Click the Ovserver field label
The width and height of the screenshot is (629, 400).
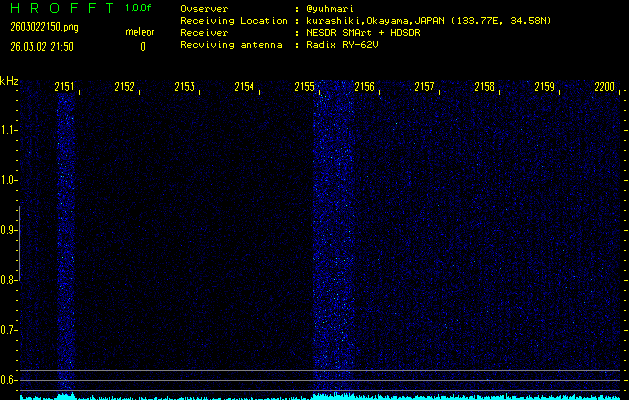(x=204, y=9)
